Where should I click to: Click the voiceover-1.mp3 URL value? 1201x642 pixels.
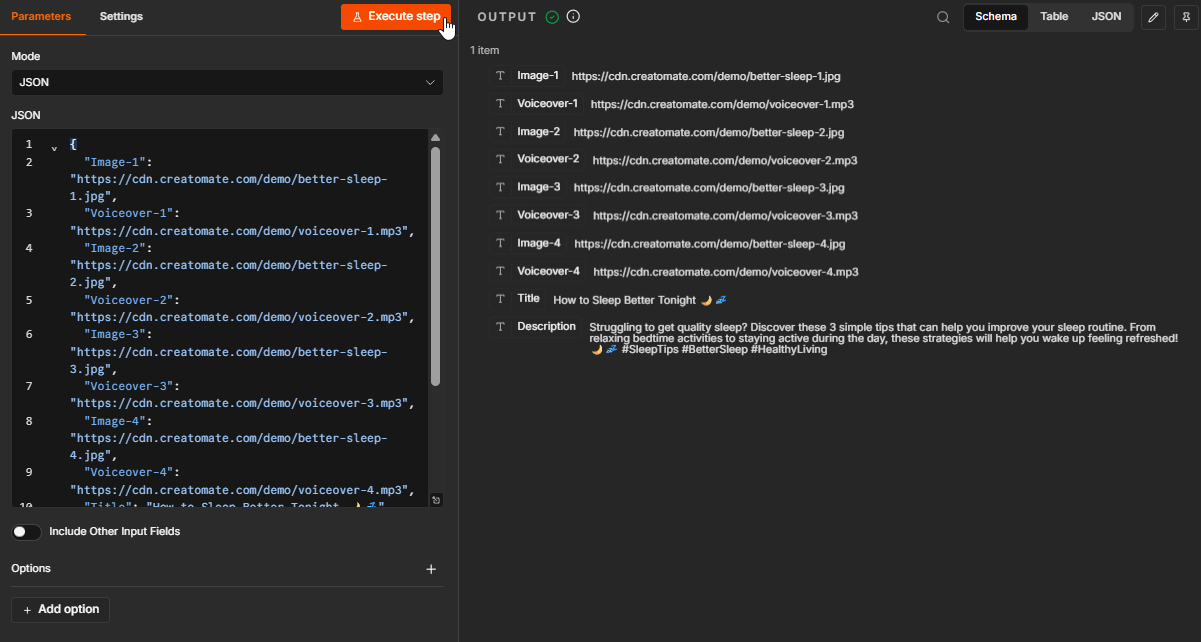click(x=722, y=104)
